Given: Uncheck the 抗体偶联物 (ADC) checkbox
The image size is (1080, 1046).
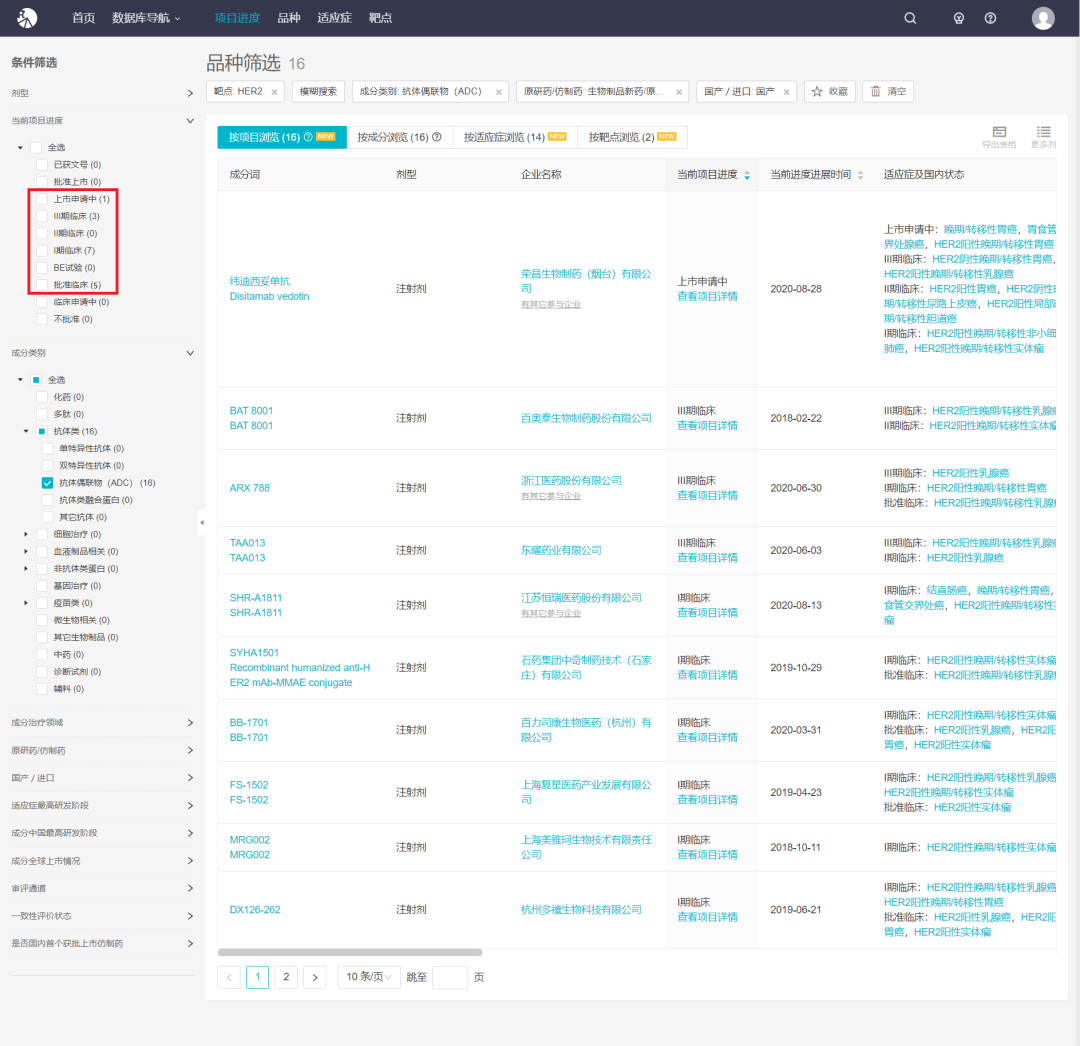Looking at the screenshot, I should pos(48,483).
